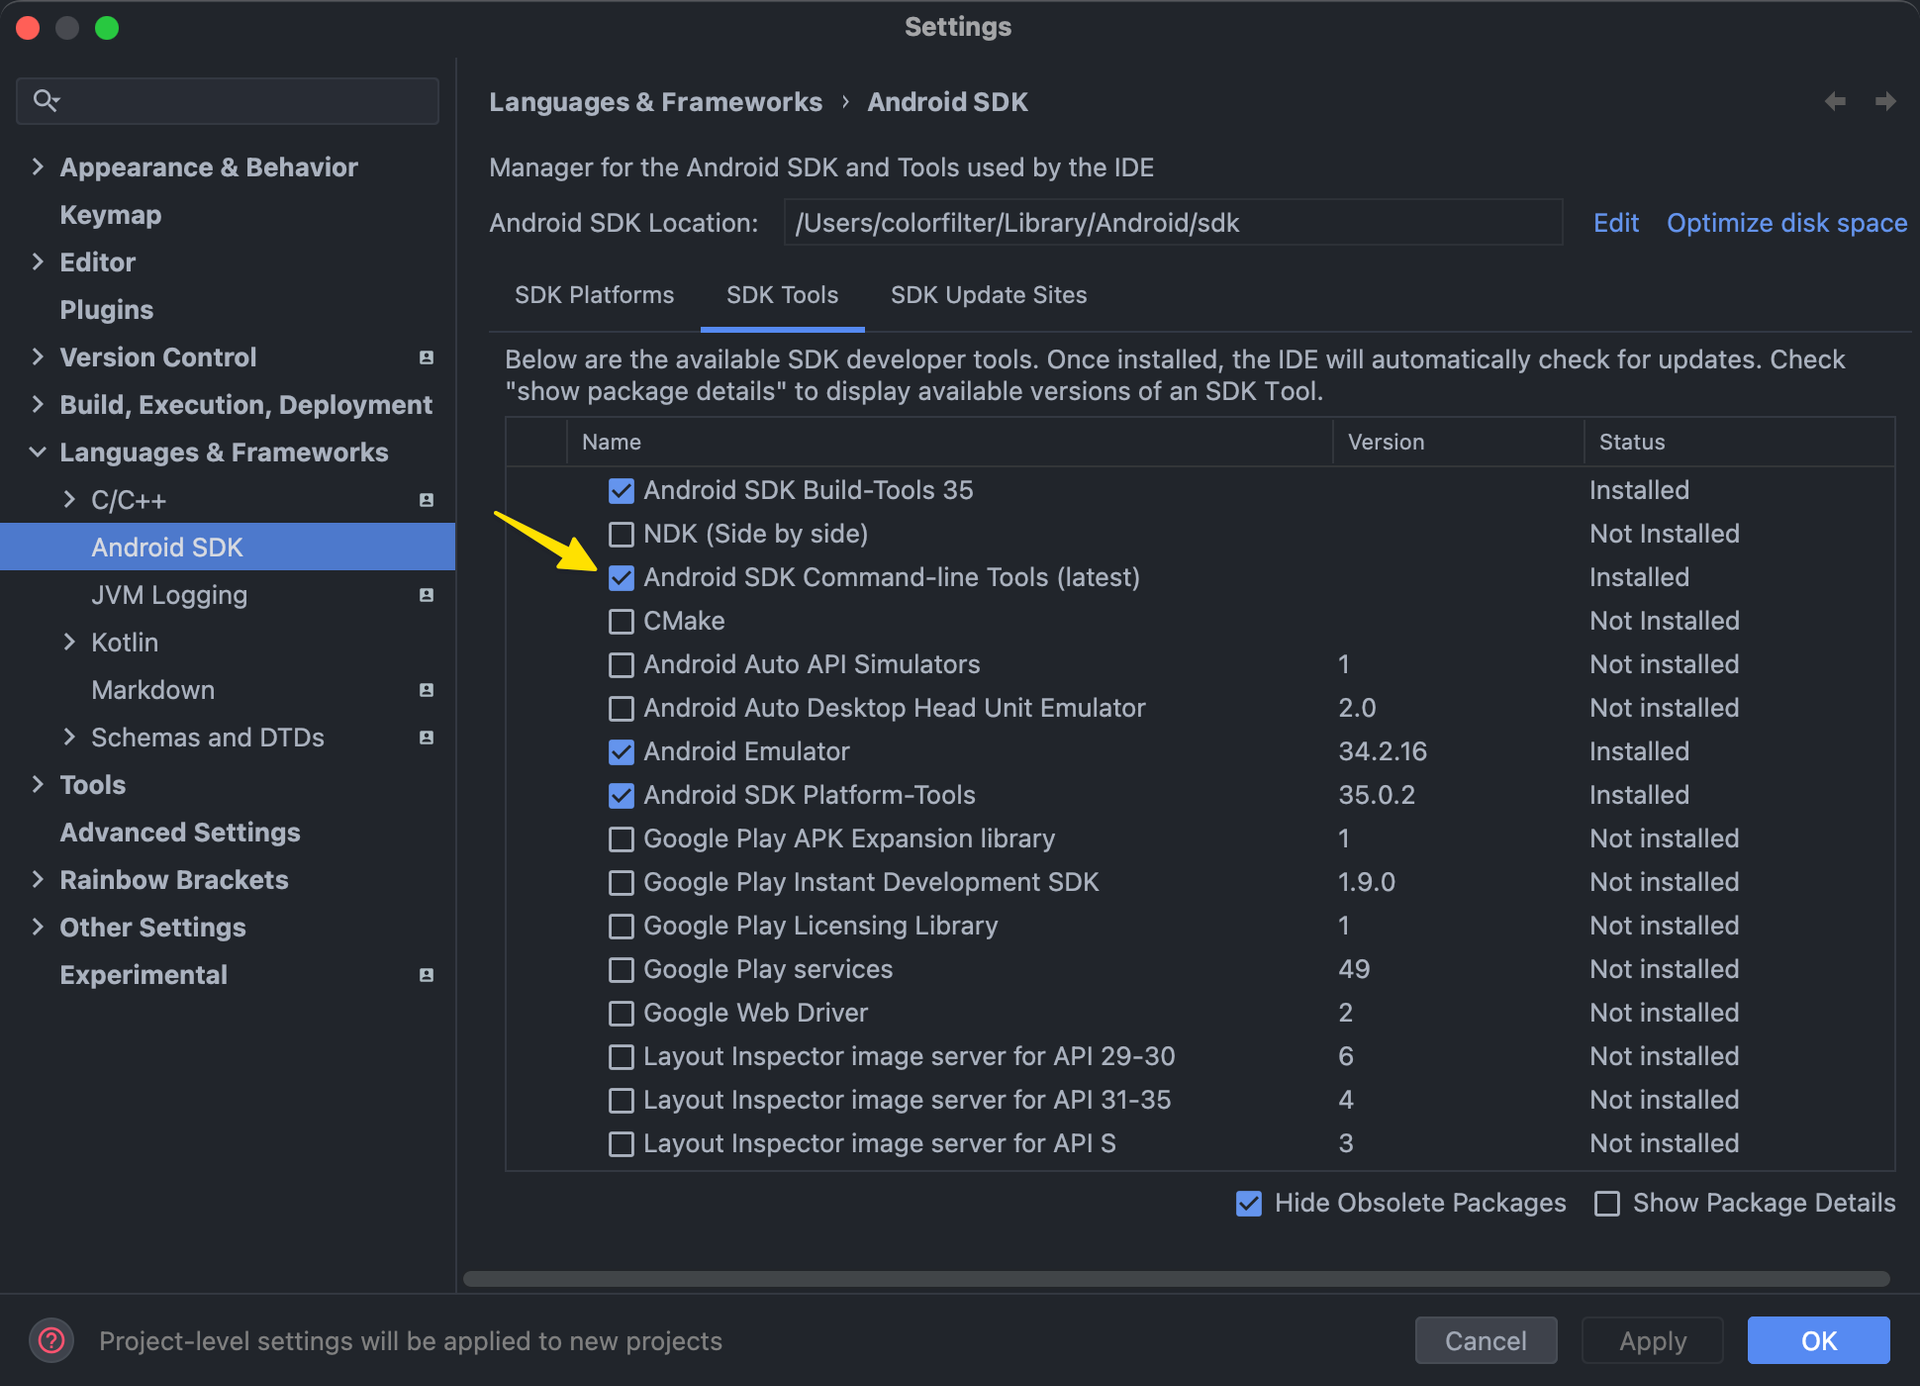1920x1386 pixels.
Task: Click project-level badge icon beside Markdown
Action: [x=426, y=690]
